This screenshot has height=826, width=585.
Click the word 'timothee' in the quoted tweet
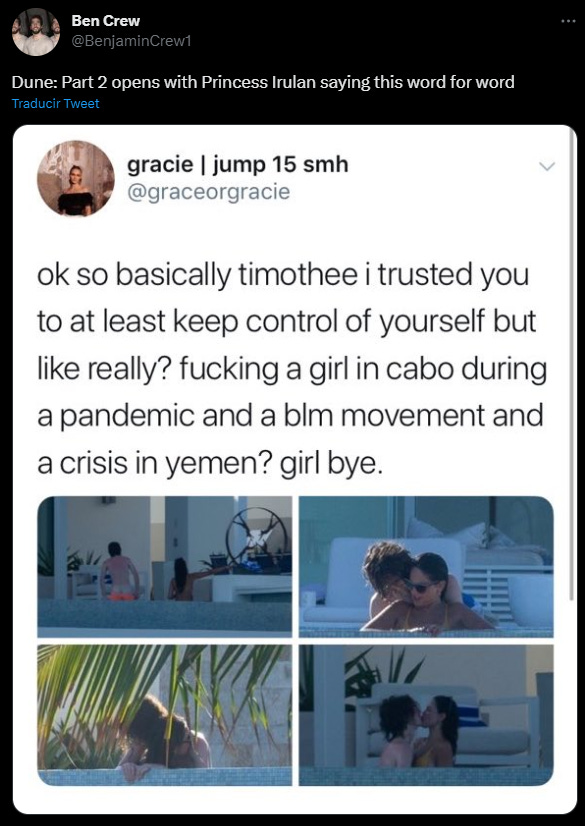[x=298, y=274]
